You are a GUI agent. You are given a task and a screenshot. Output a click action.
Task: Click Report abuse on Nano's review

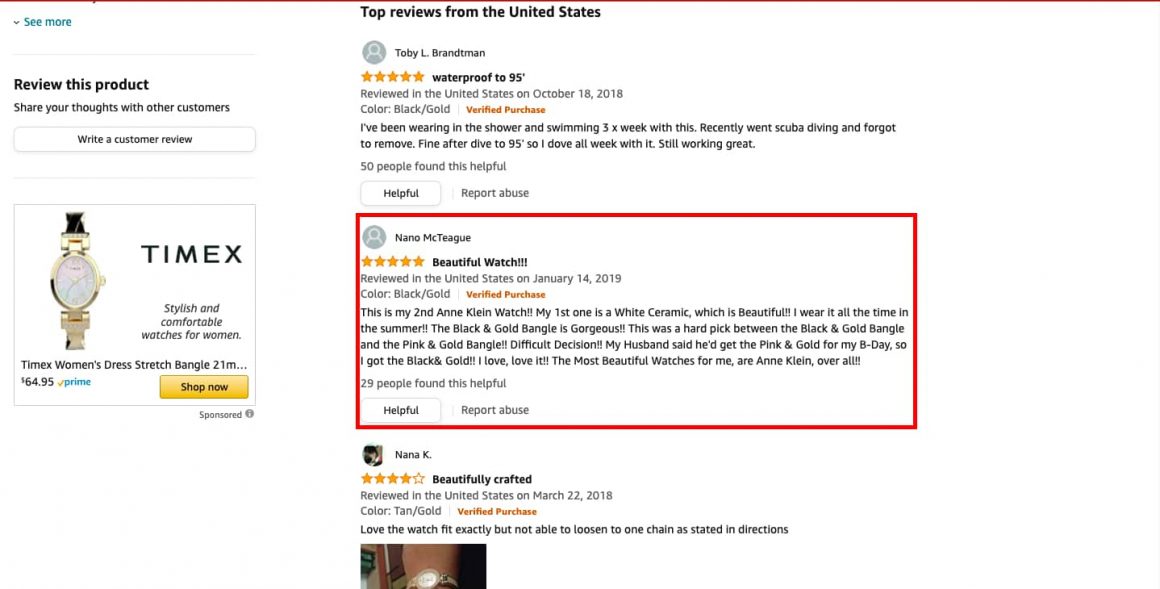click(494, 409)
